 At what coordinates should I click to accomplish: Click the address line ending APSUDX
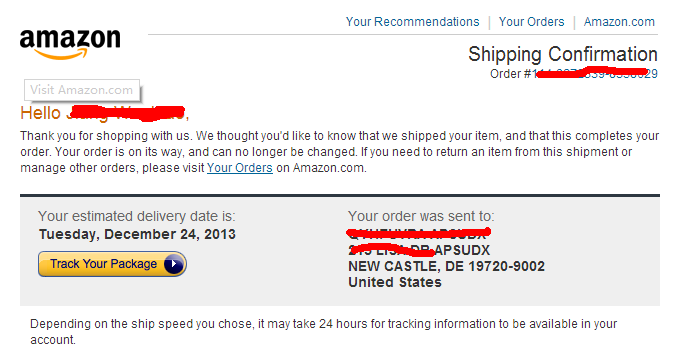419,250
